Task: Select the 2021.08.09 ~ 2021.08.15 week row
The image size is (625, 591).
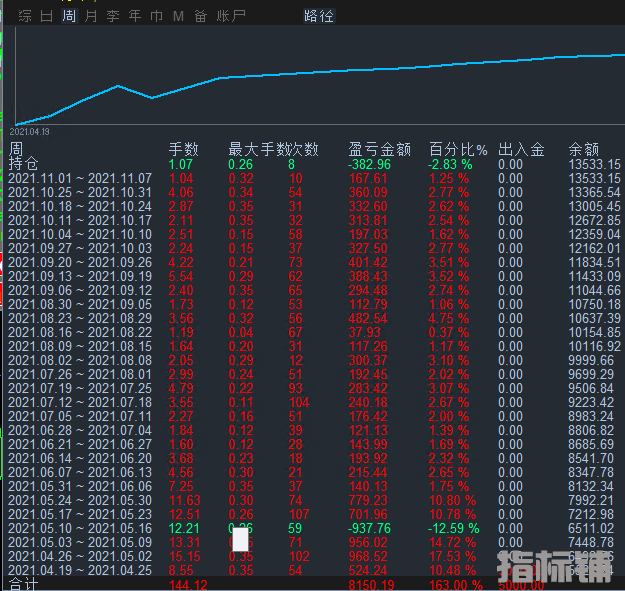Action: pos(314,346)
